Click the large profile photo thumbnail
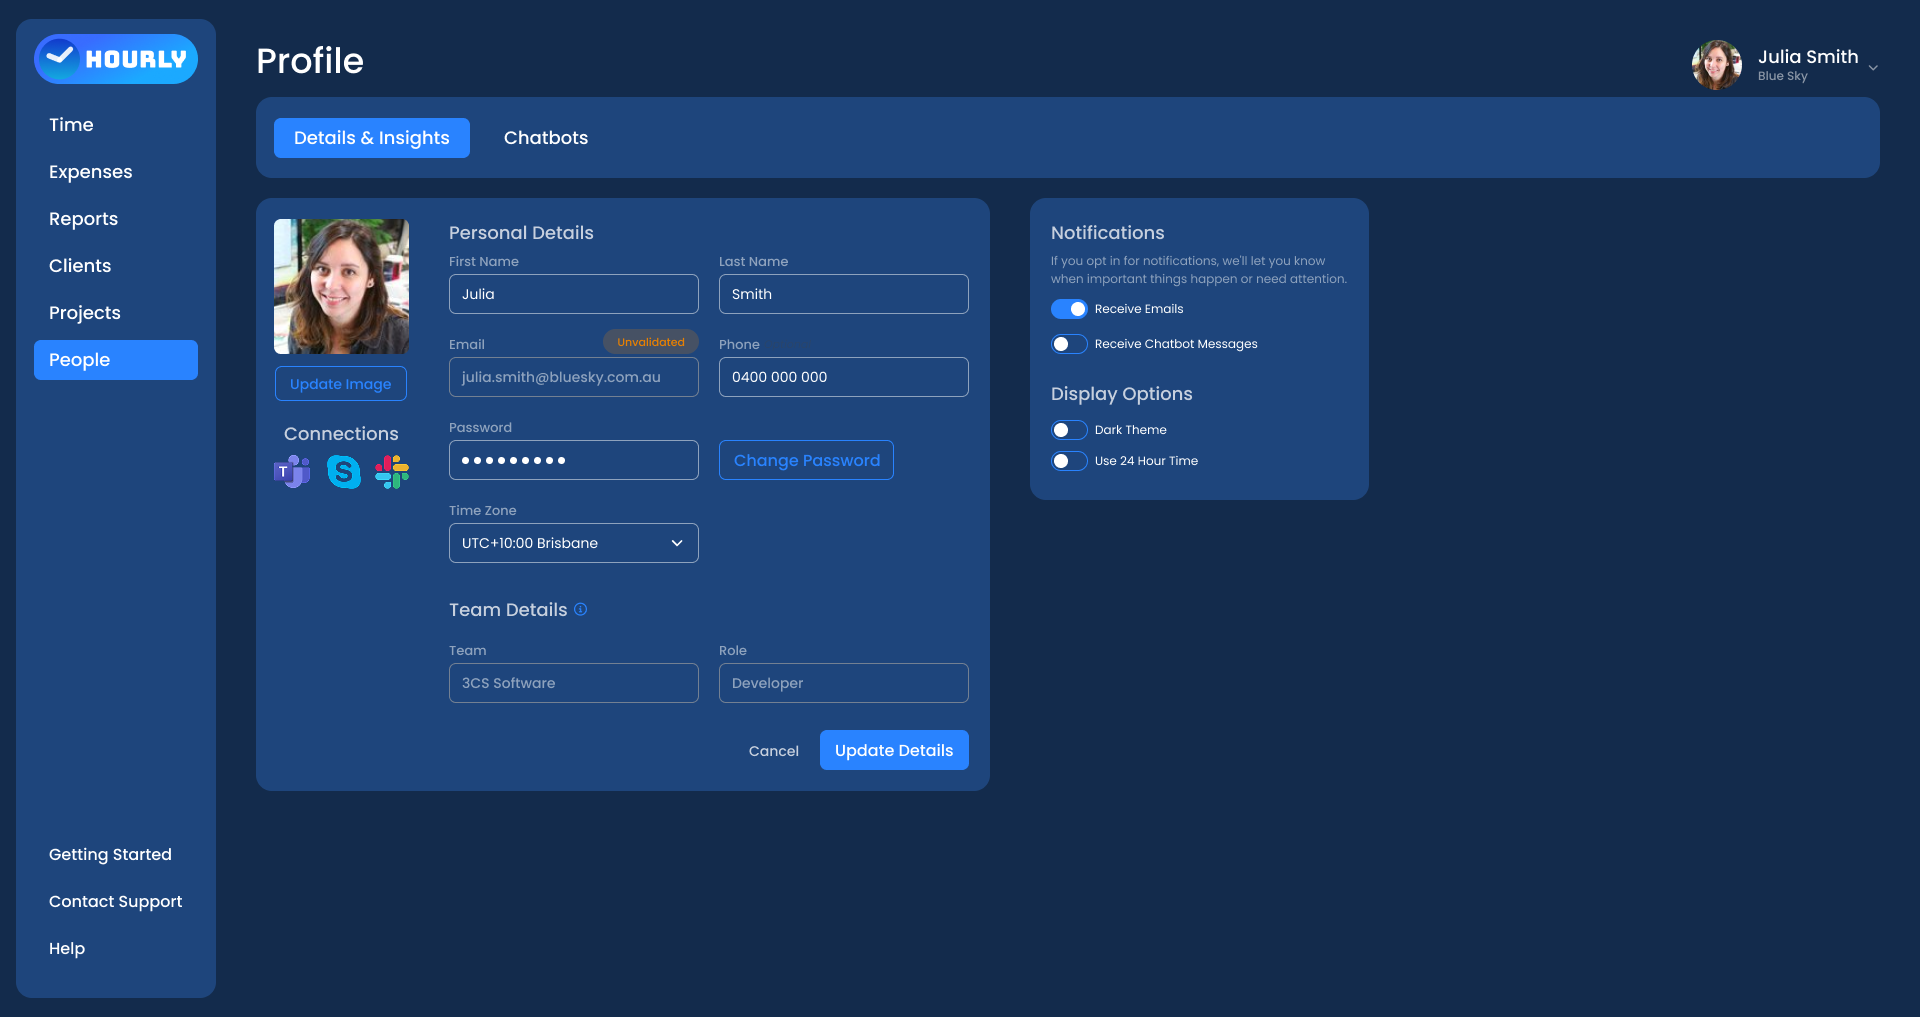1920x1017 pixels. (341, 286)
